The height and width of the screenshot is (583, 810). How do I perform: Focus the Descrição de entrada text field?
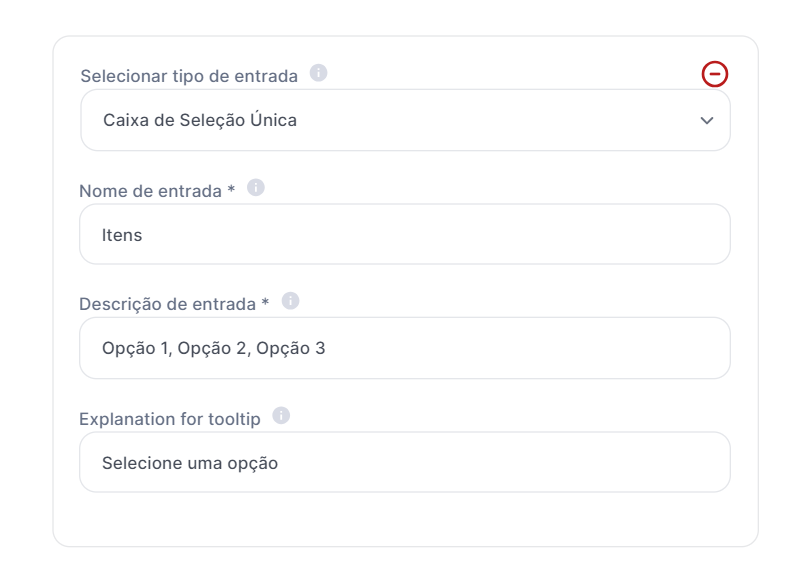tap(405, 348)
